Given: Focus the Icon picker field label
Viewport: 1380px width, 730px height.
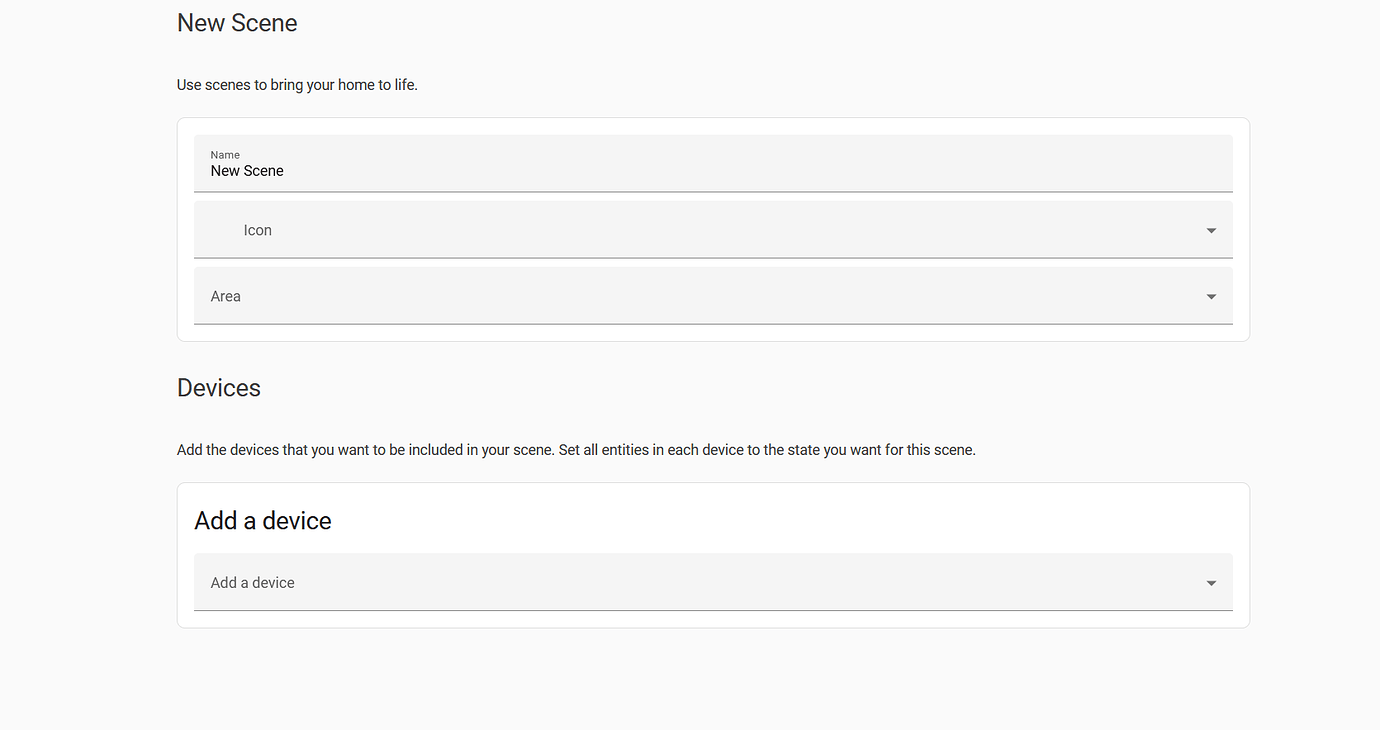Looking at the screenshot, I should (x=258, y=230).
